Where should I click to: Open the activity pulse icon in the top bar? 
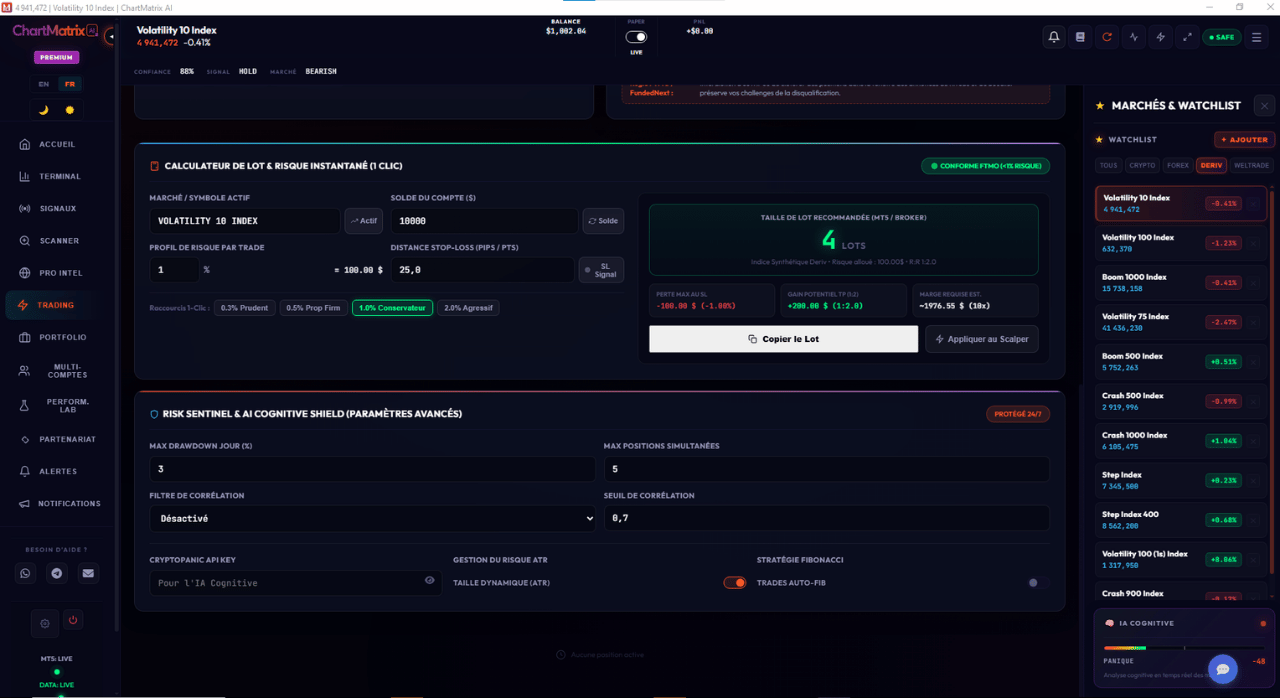pyautogui.click(x=1134, y=37)
